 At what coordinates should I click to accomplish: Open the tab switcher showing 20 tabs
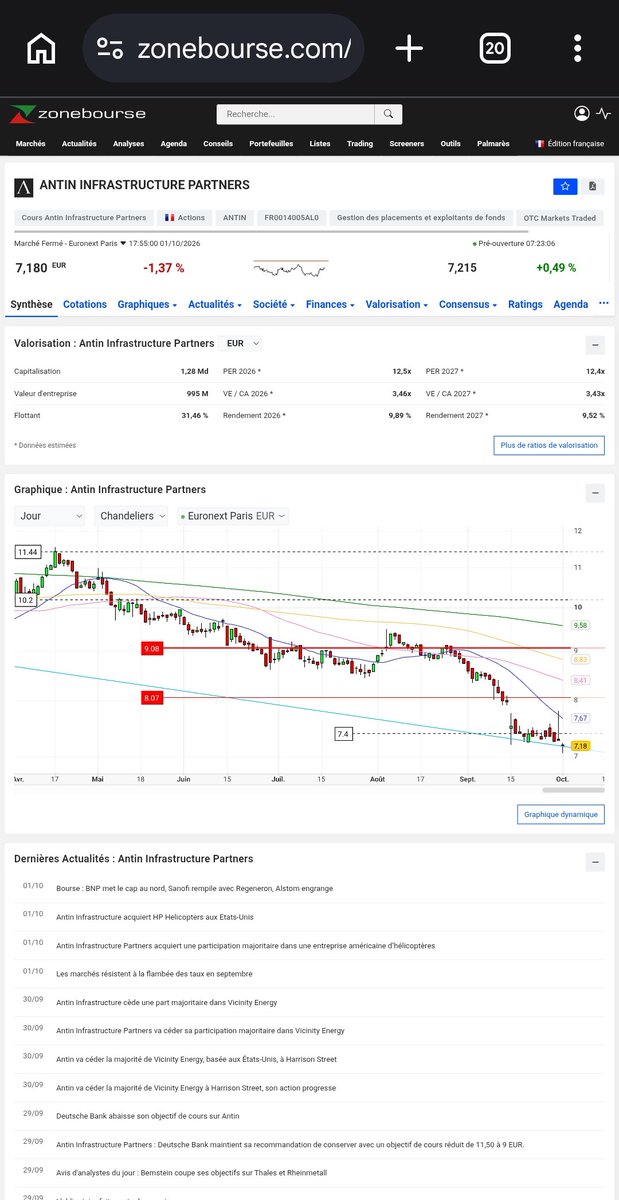coord(494,48)
